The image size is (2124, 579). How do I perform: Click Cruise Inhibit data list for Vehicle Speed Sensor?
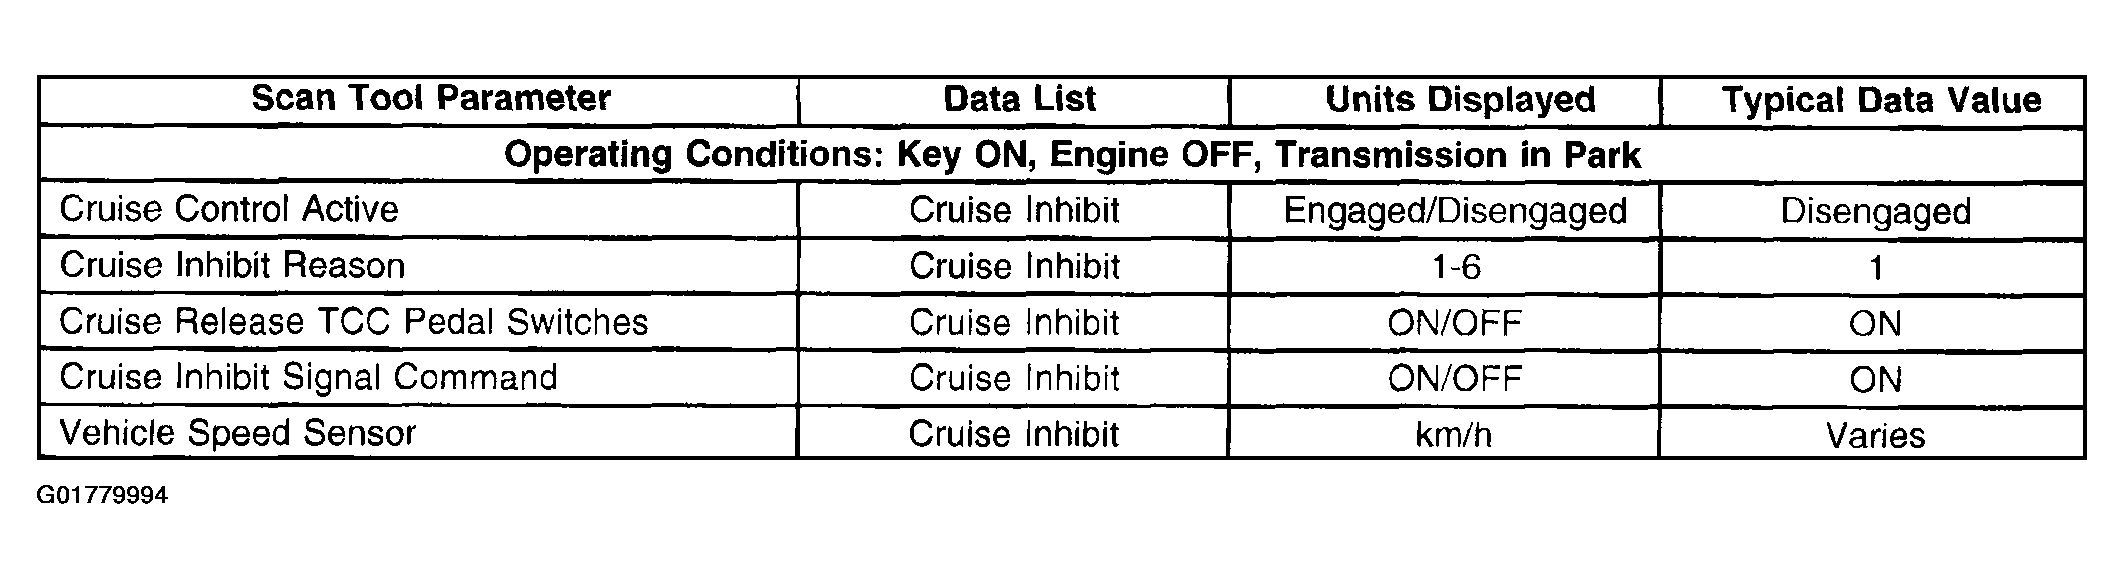tap(1013, 434)
